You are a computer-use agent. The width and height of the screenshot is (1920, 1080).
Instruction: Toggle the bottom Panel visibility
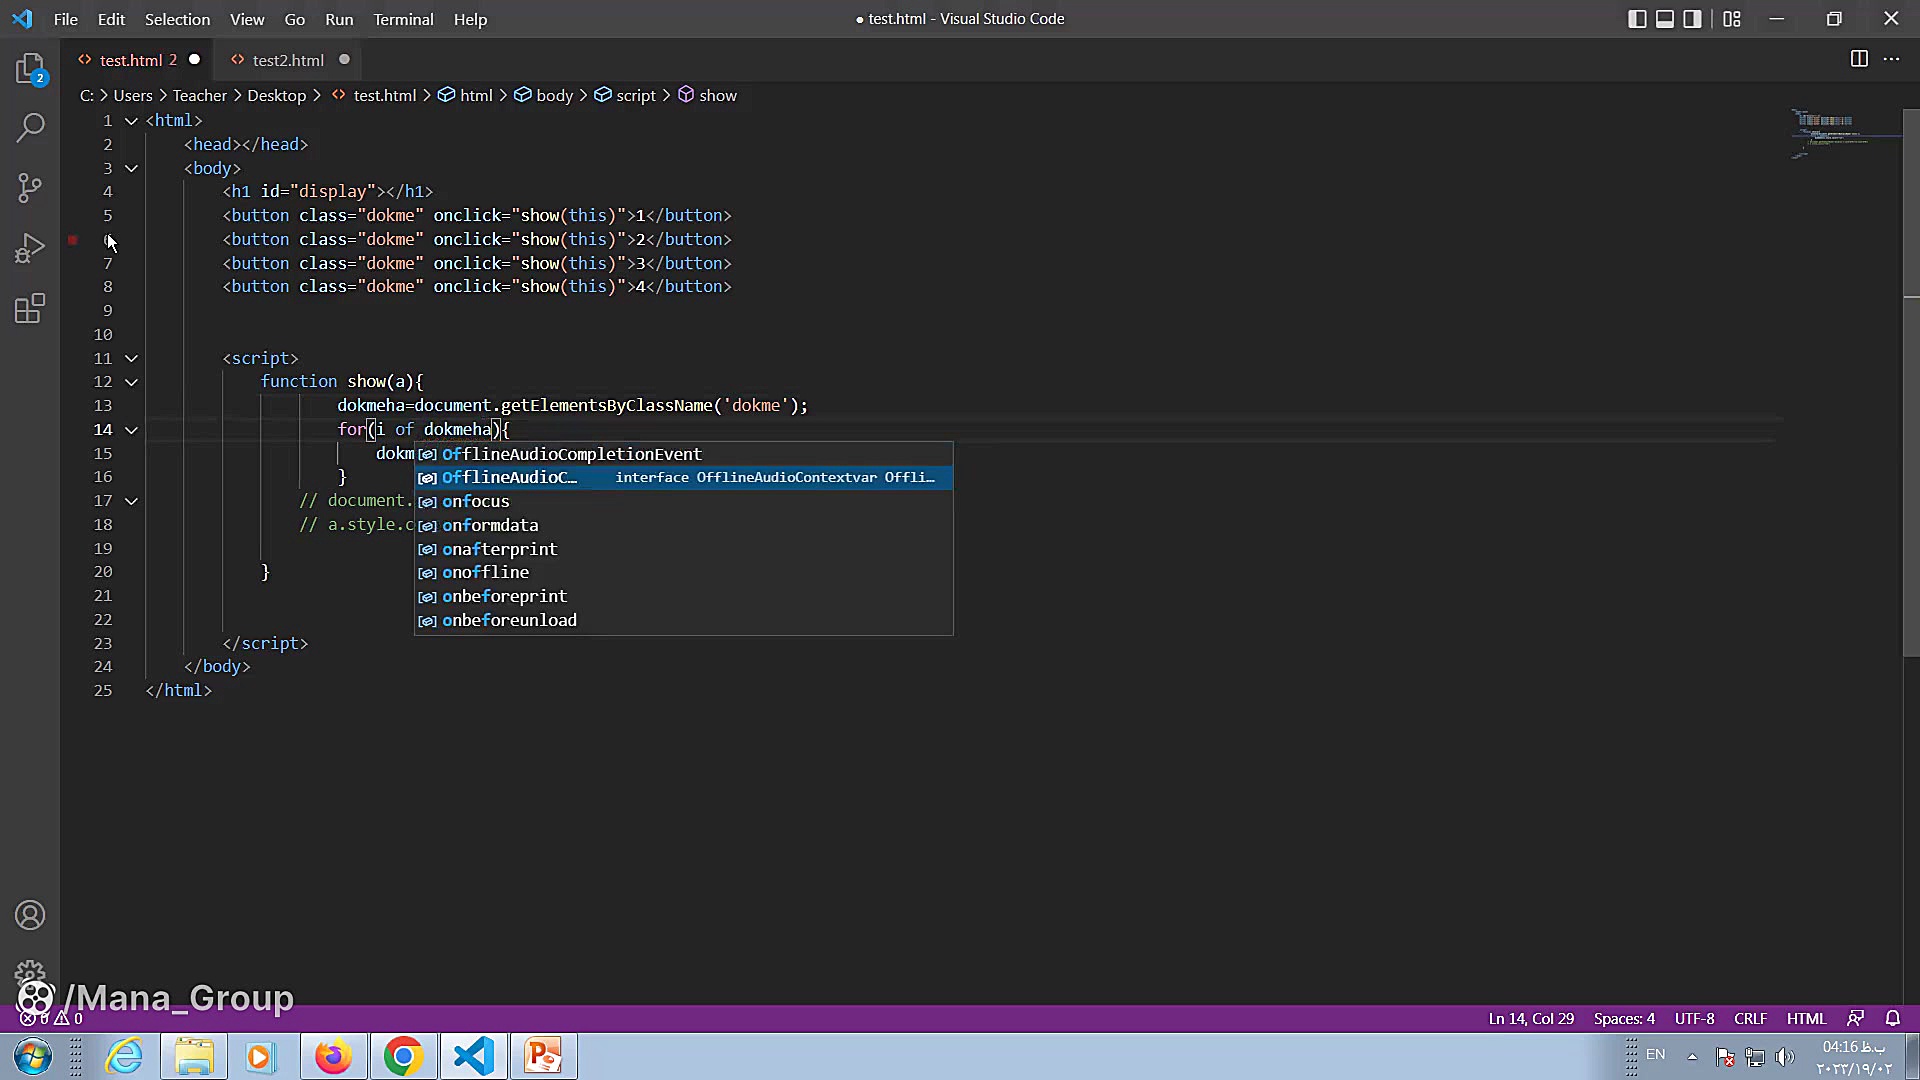(1665, 19)
